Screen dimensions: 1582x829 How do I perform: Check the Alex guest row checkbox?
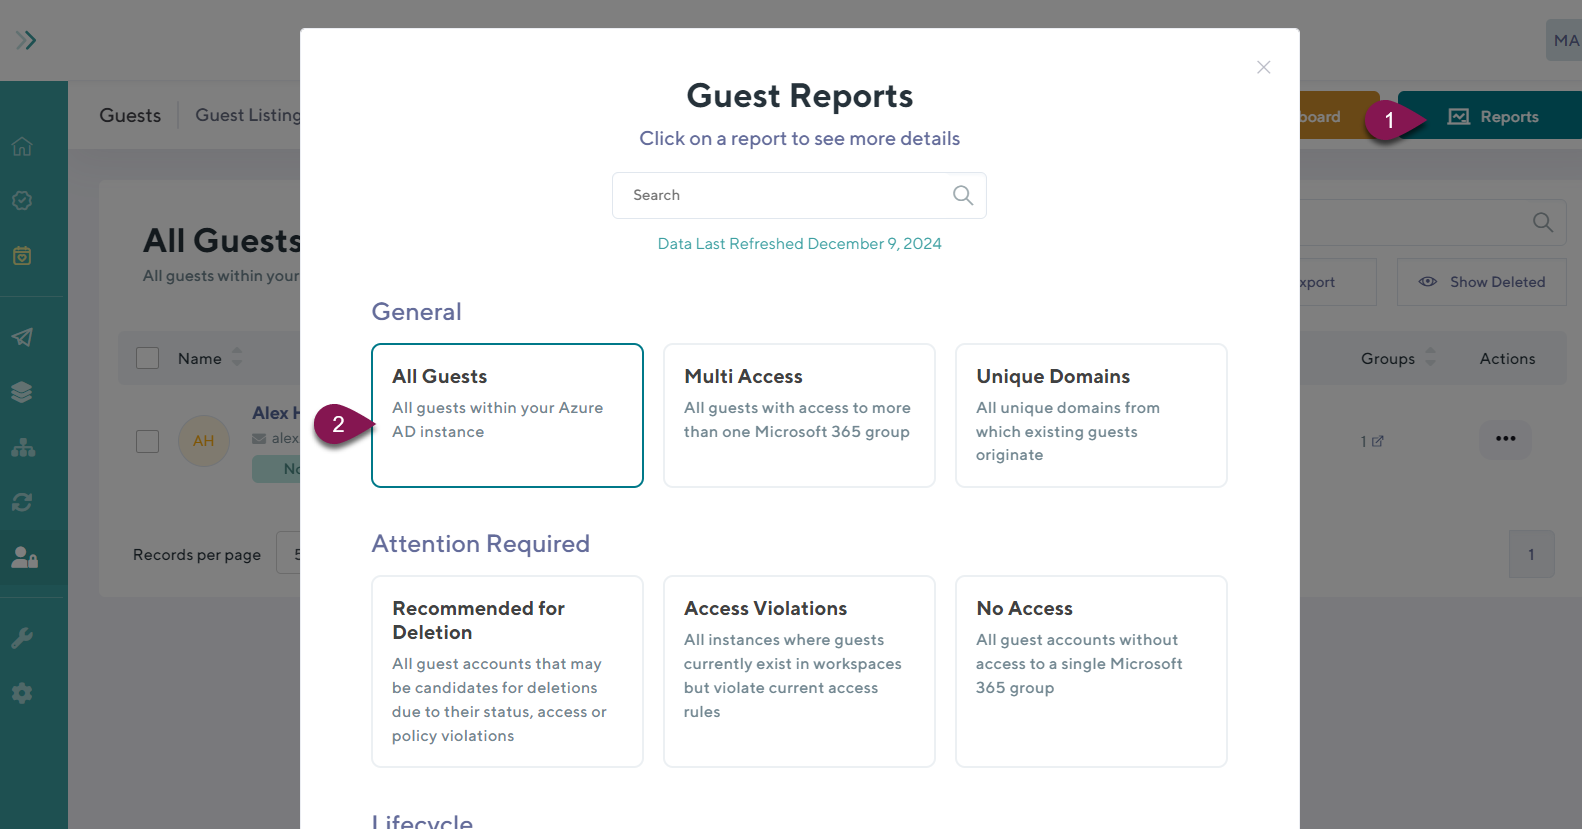click(148, 441)
